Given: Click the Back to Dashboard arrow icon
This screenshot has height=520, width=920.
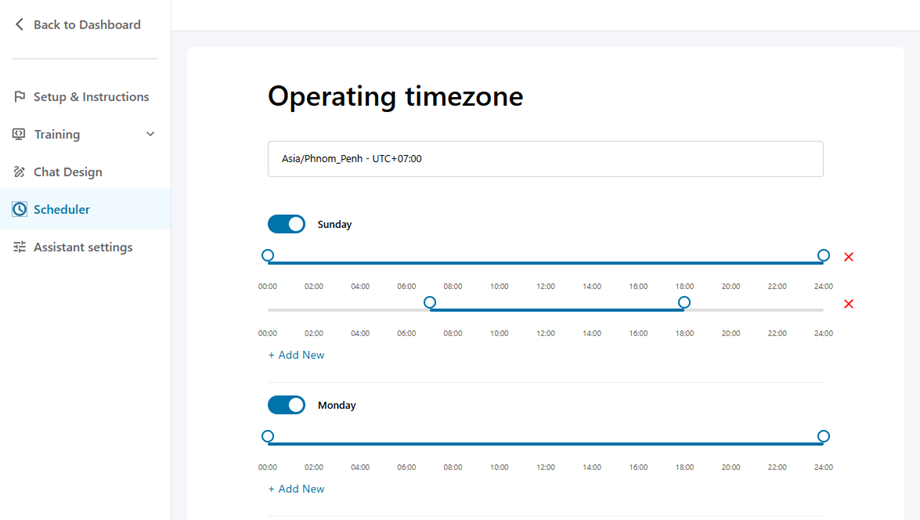Looking at the screenshot, I should (19, 24).
